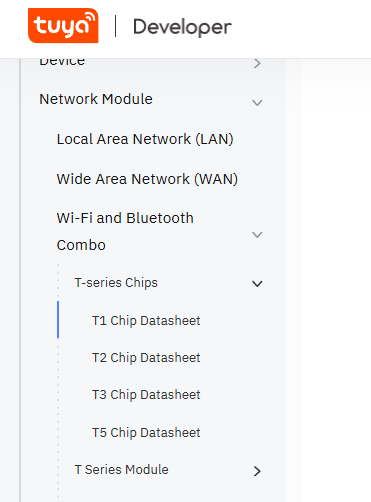
Task: Click the sidebar's left vertical scroll bar
Action: click(x=21, y=280)
